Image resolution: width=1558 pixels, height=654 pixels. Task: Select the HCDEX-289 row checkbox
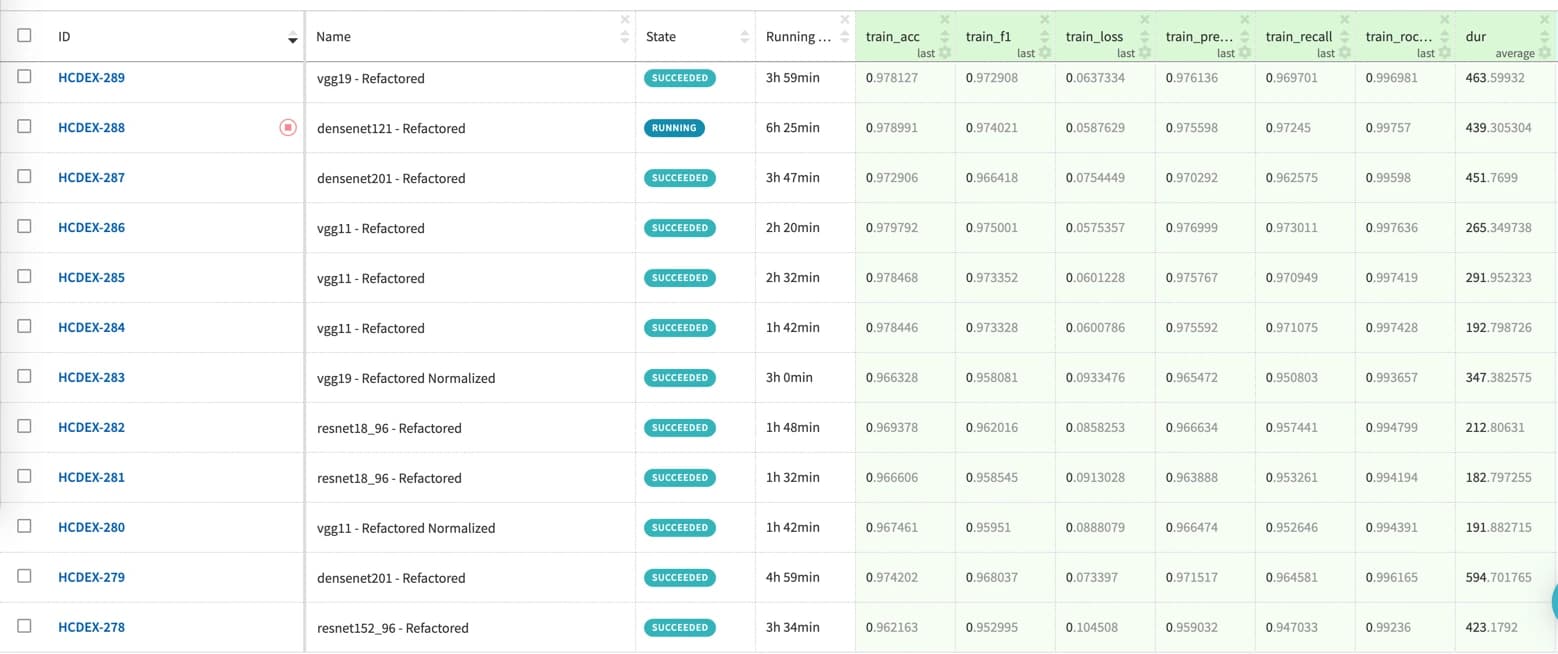click(25, 76)
